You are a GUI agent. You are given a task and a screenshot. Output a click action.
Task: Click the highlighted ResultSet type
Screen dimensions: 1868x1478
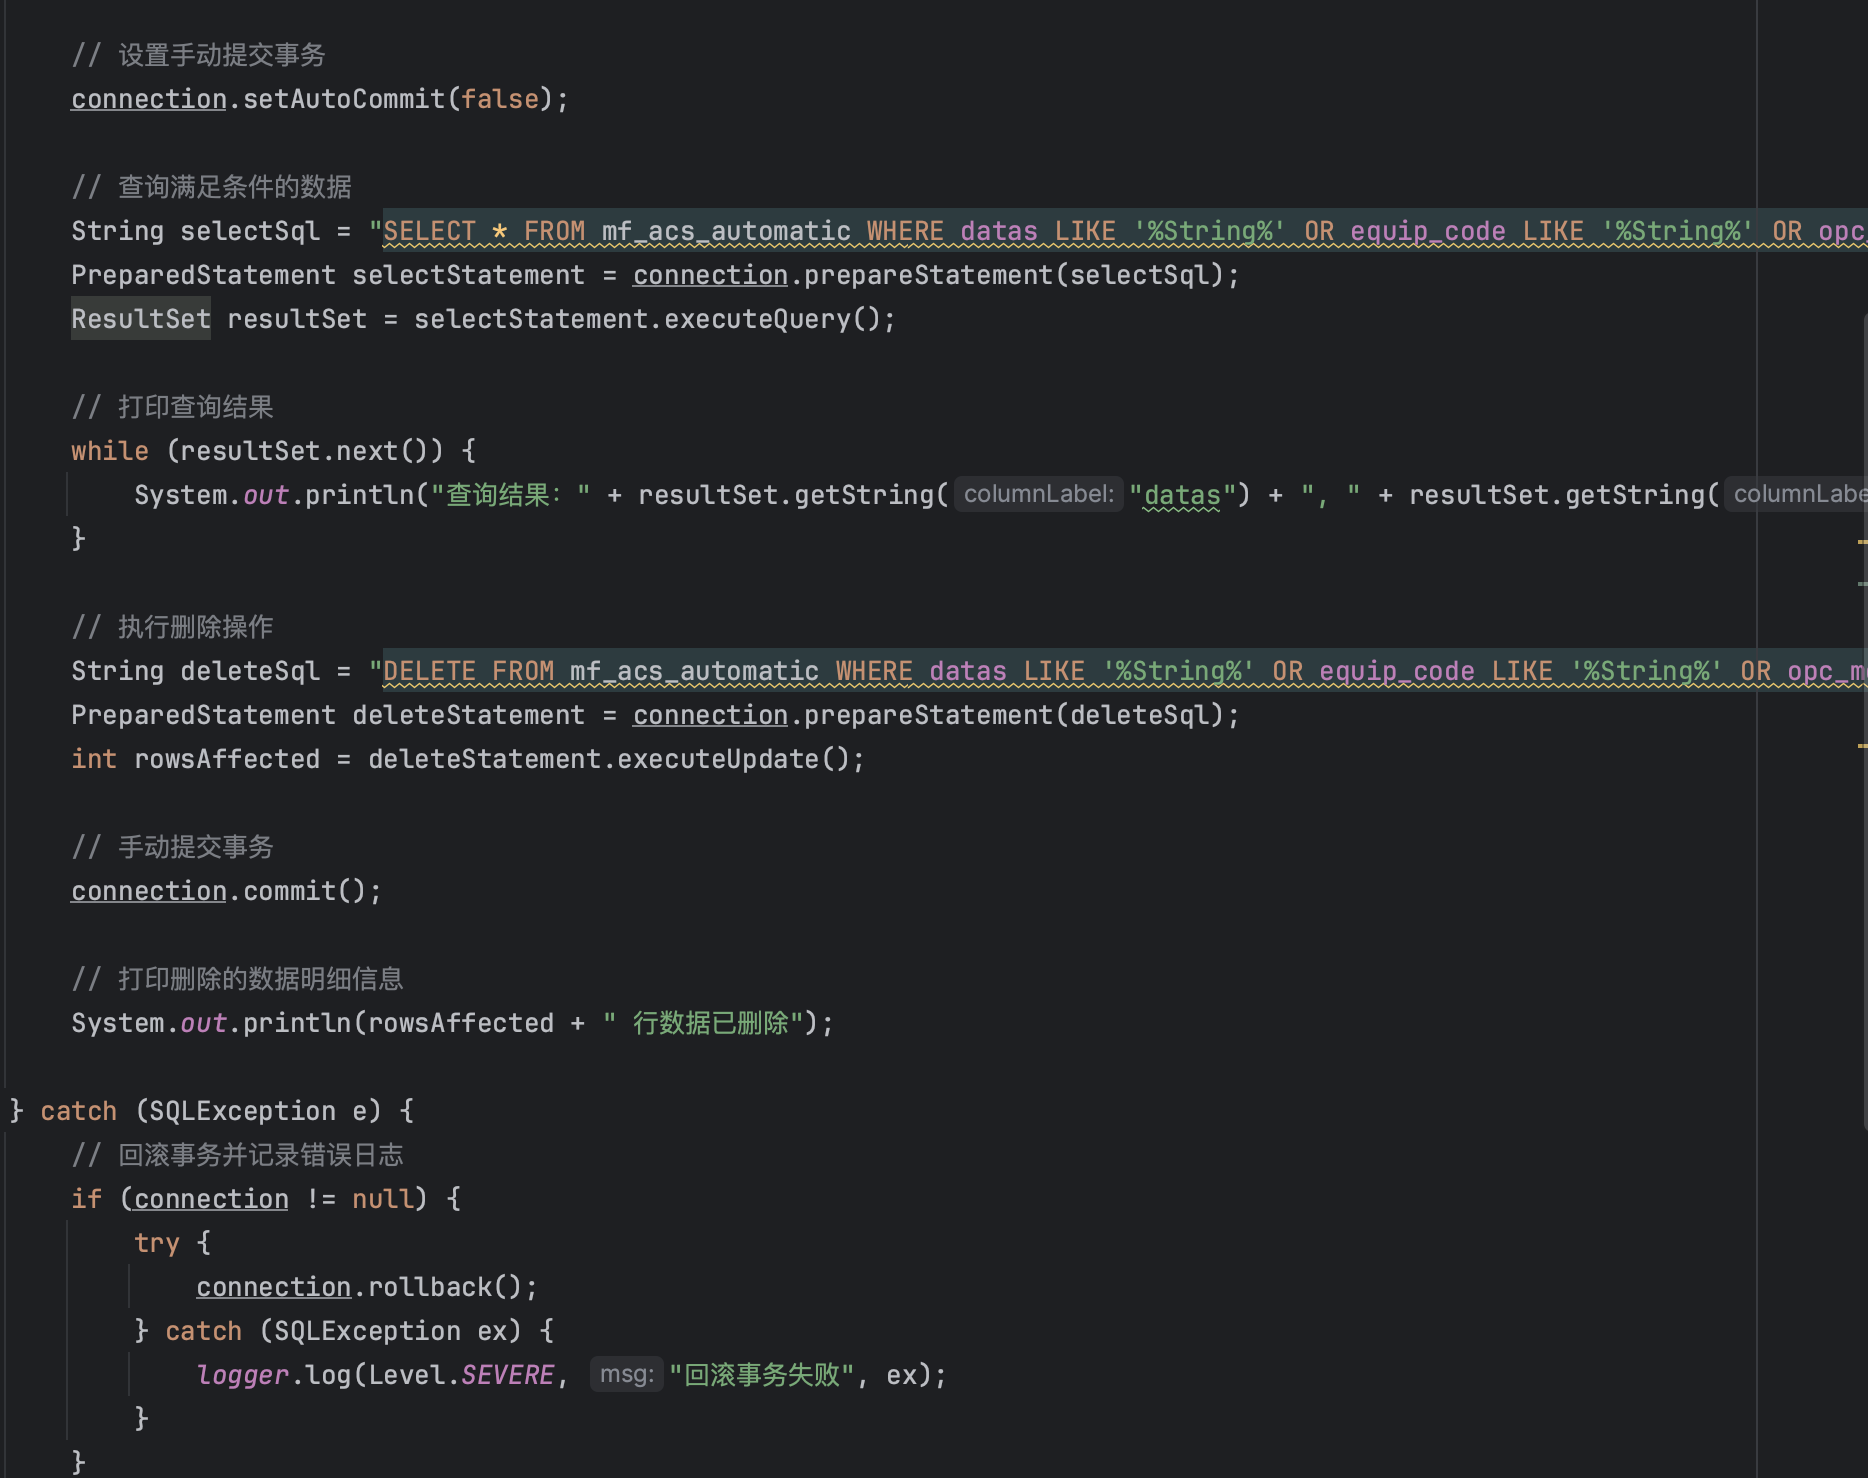[x=141, y=319]
